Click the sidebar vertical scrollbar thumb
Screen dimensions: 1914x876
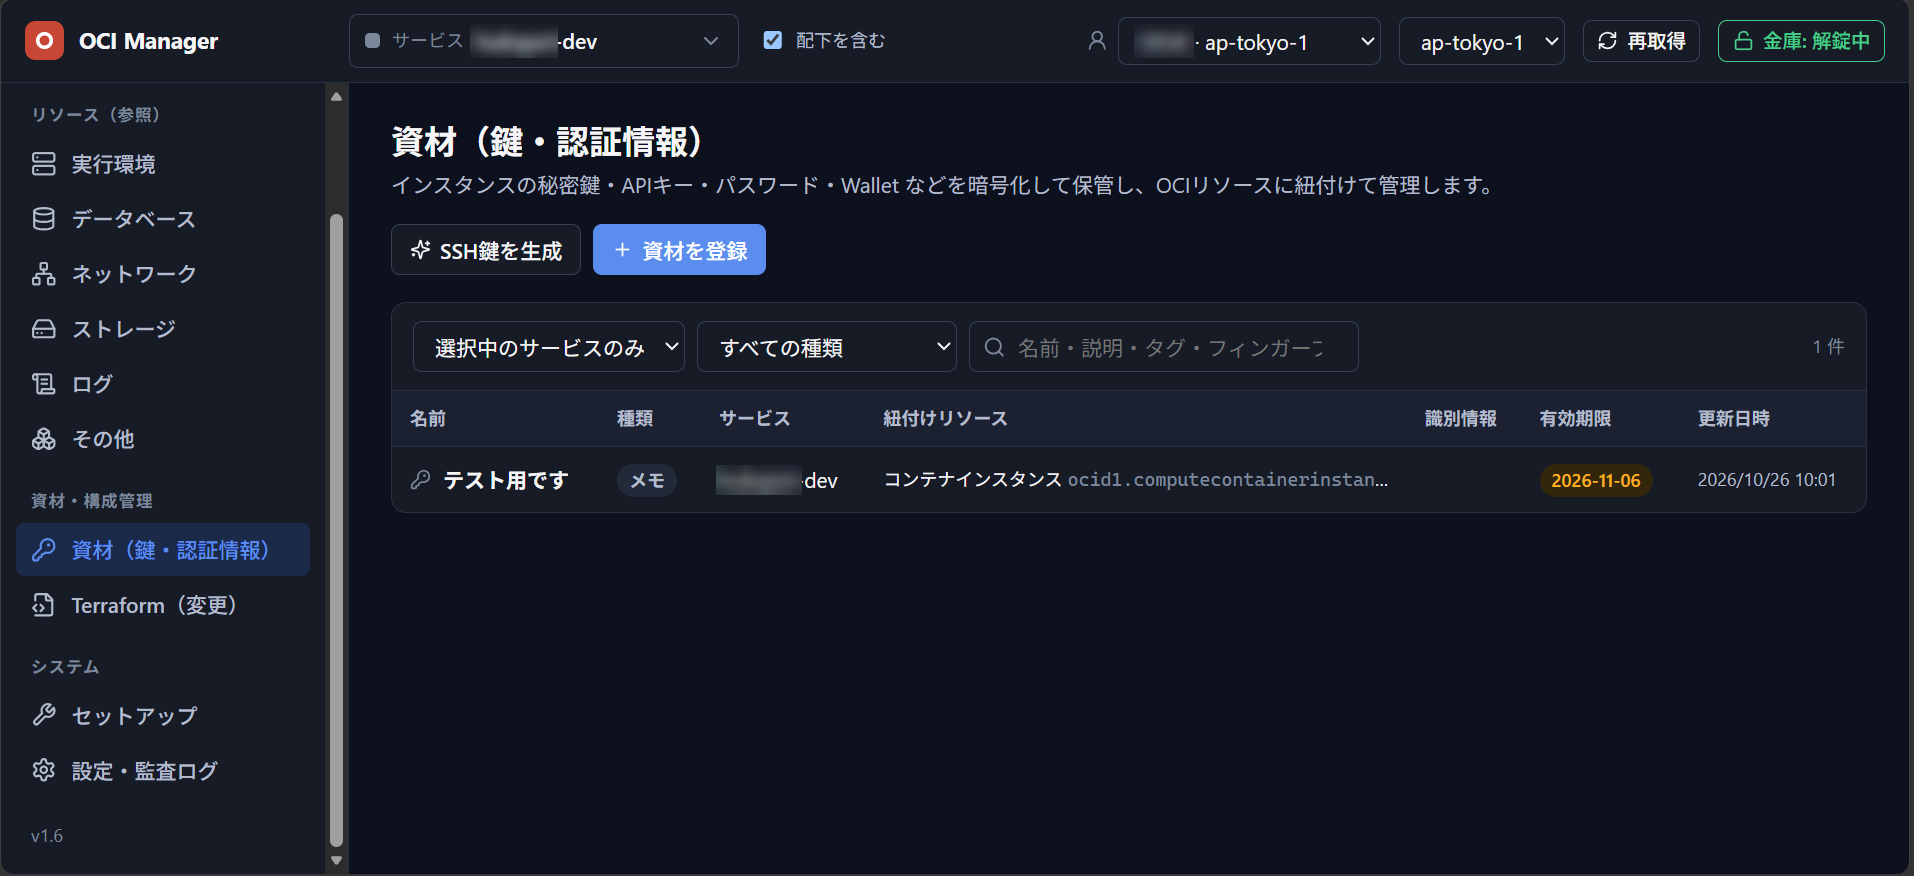click(x=336, y=530)
